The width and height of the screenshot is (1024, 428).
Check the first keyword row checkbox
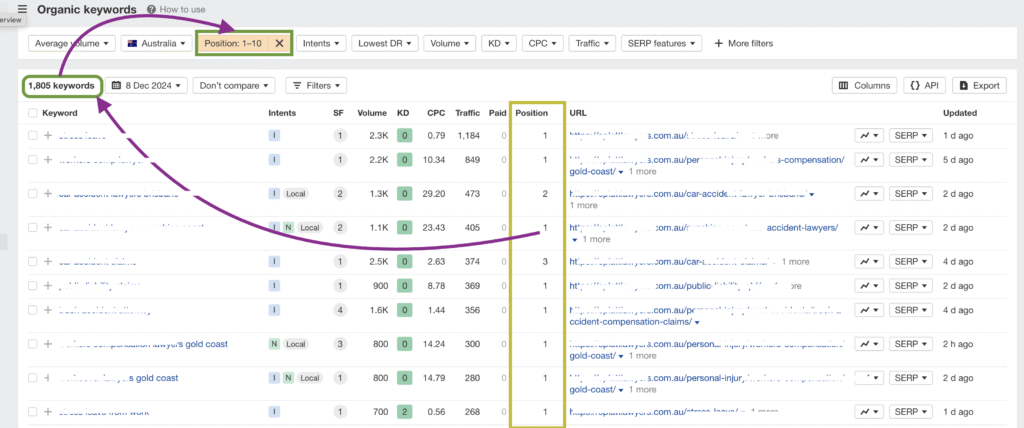pos(32,135)
